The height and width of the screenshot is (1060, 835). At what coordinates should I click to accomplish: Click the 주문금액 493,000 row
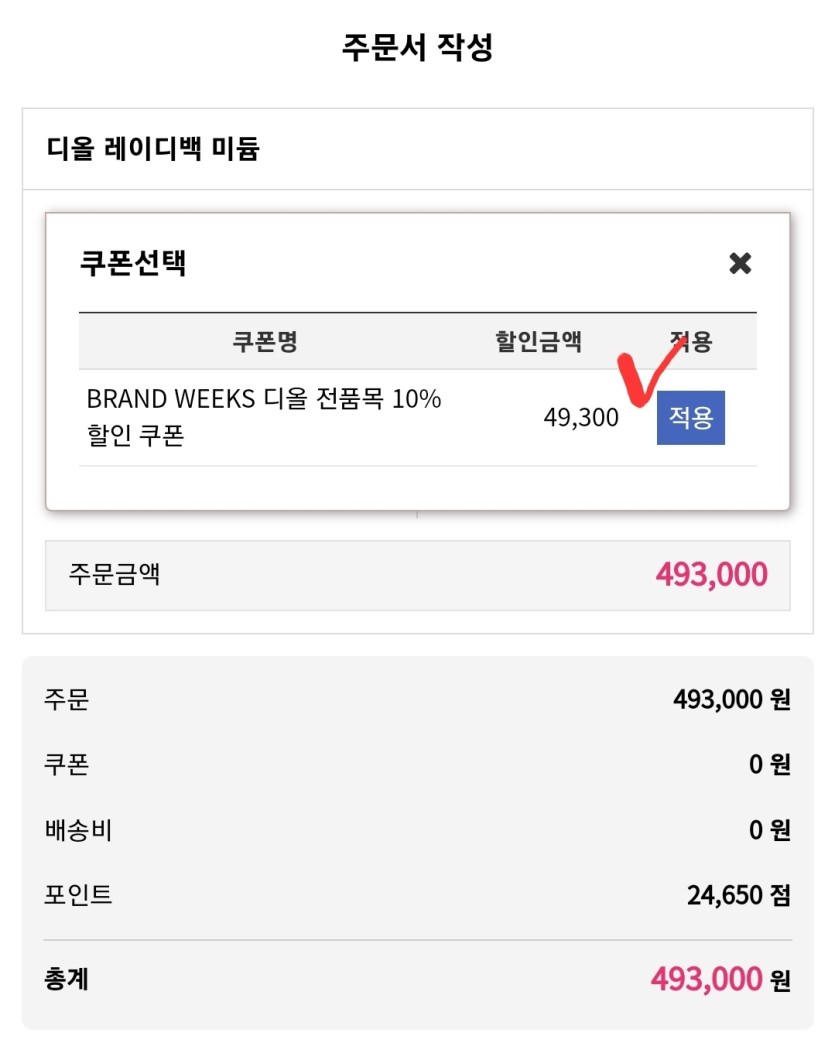tap(417, 575)
